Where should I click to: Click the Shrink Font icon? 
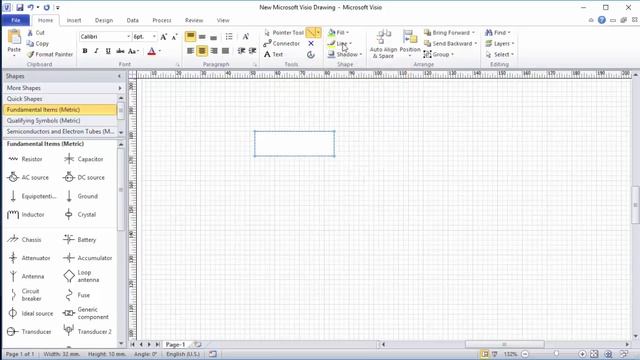coord(174,37)
